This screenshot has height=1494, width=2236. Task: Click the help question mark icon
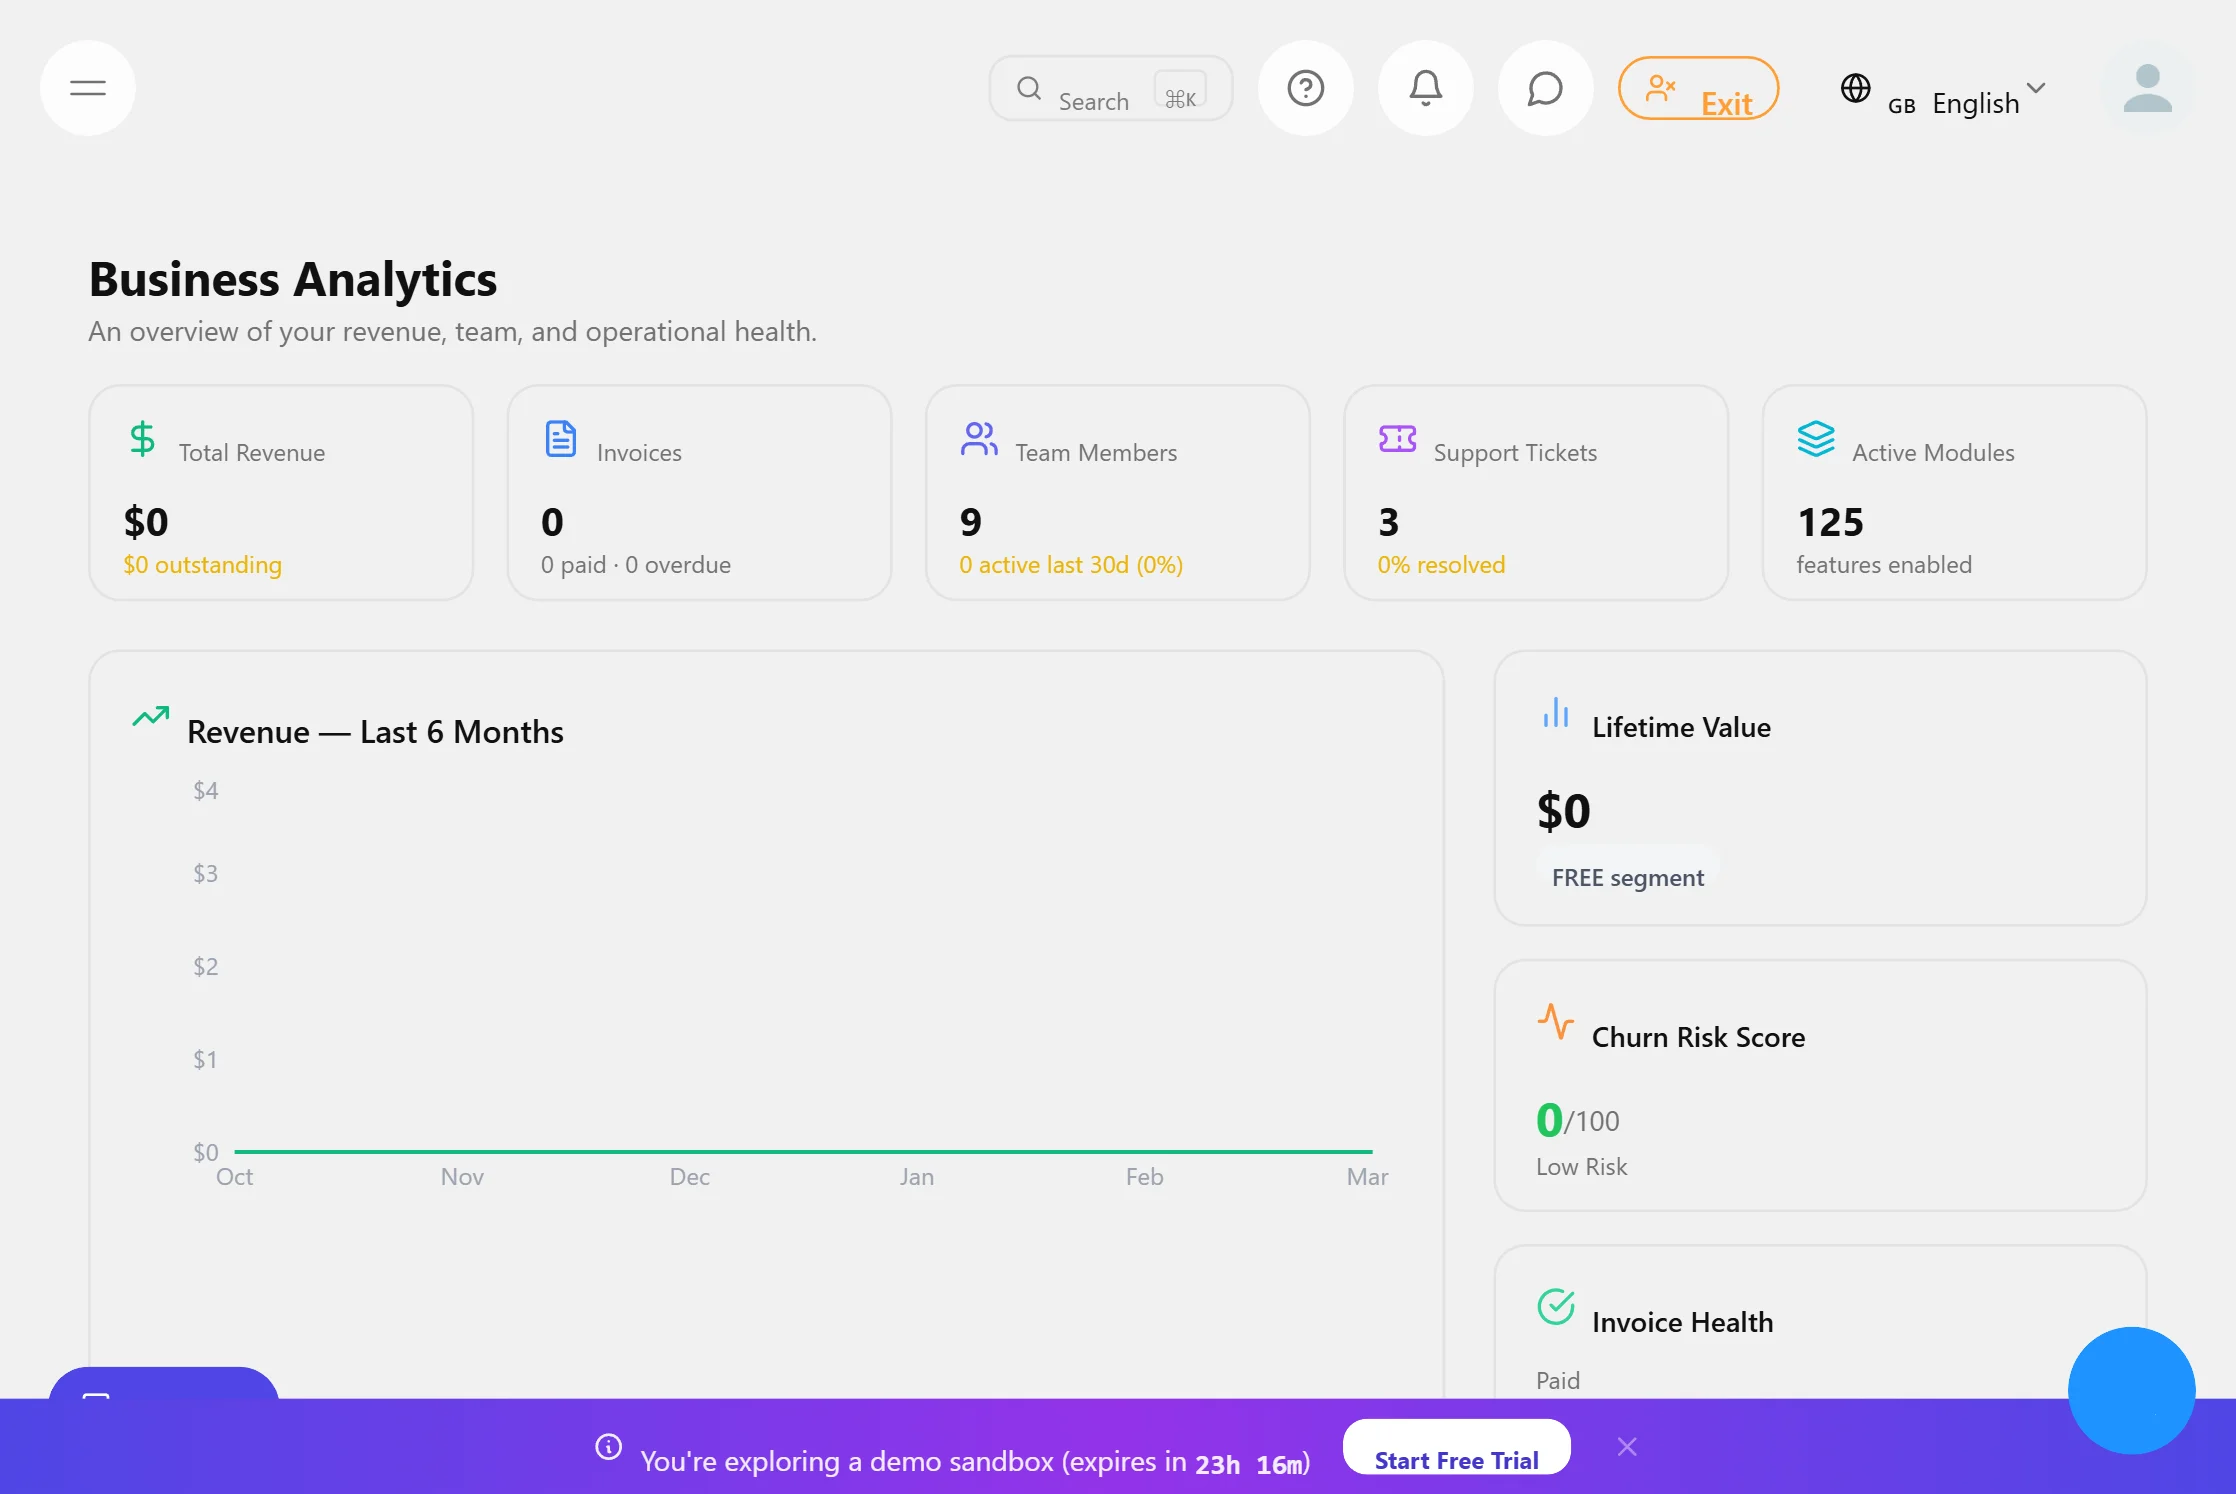pos(1305,88)
